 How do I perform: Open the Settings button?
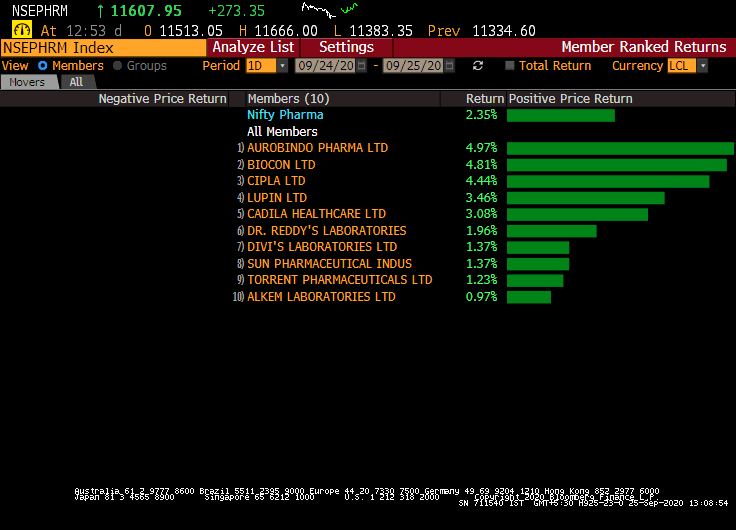[x=346, y=47]
